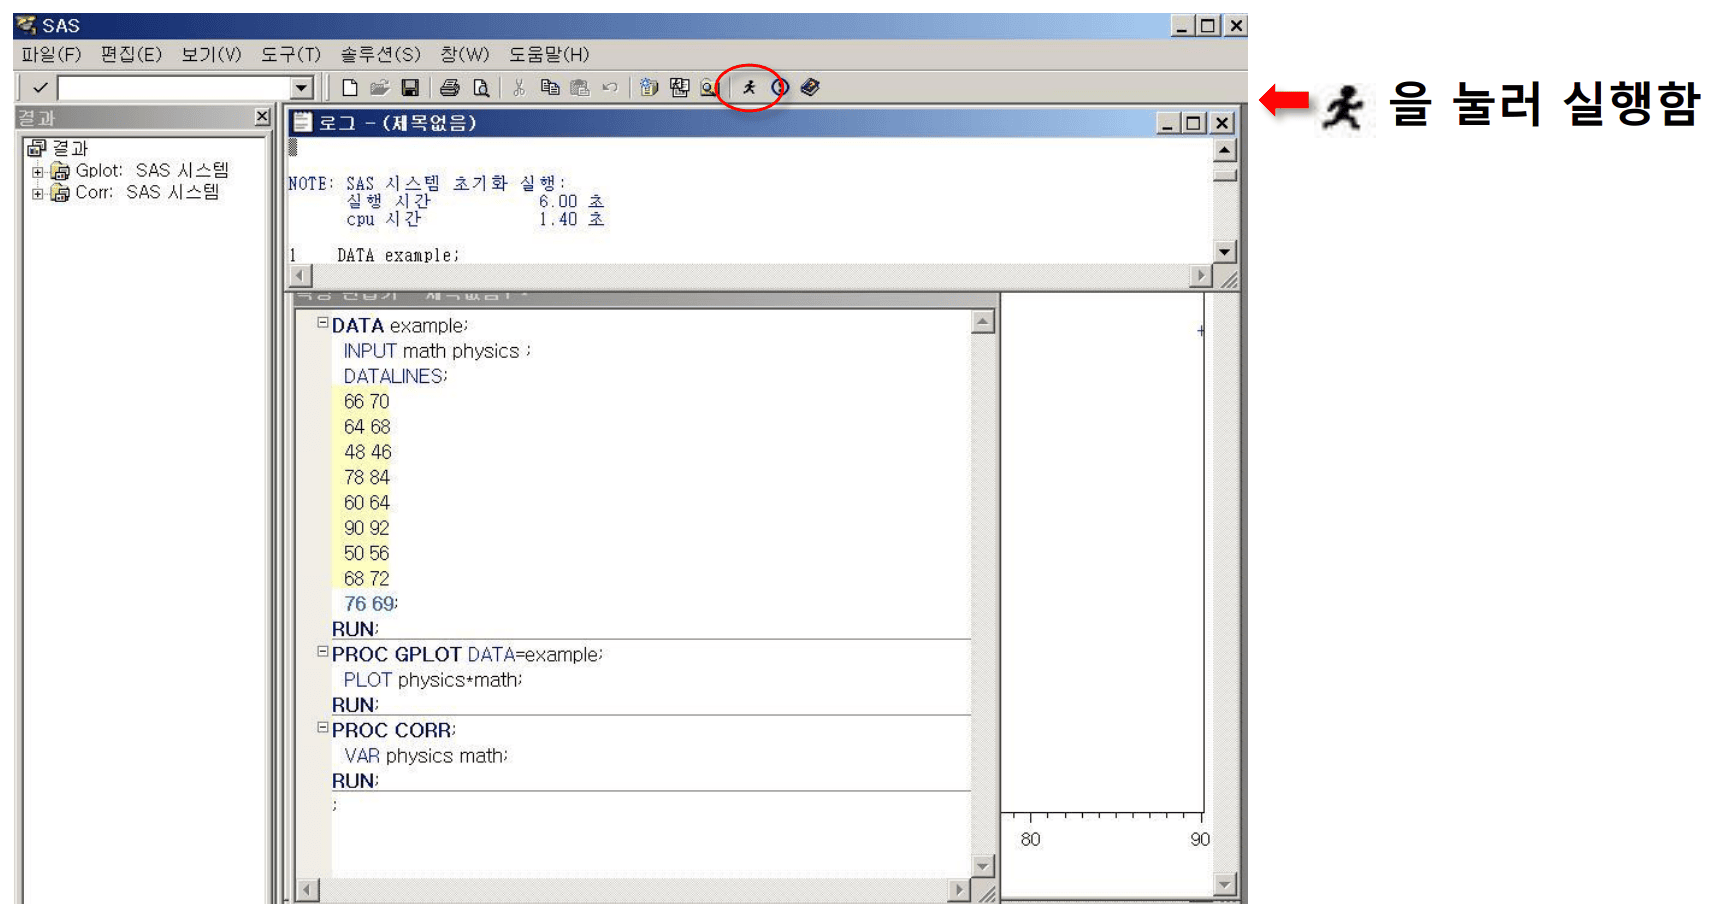Screen dimensions: 1730x904
Task: Click the Print icon in toolbar
Action: [450, 88]
